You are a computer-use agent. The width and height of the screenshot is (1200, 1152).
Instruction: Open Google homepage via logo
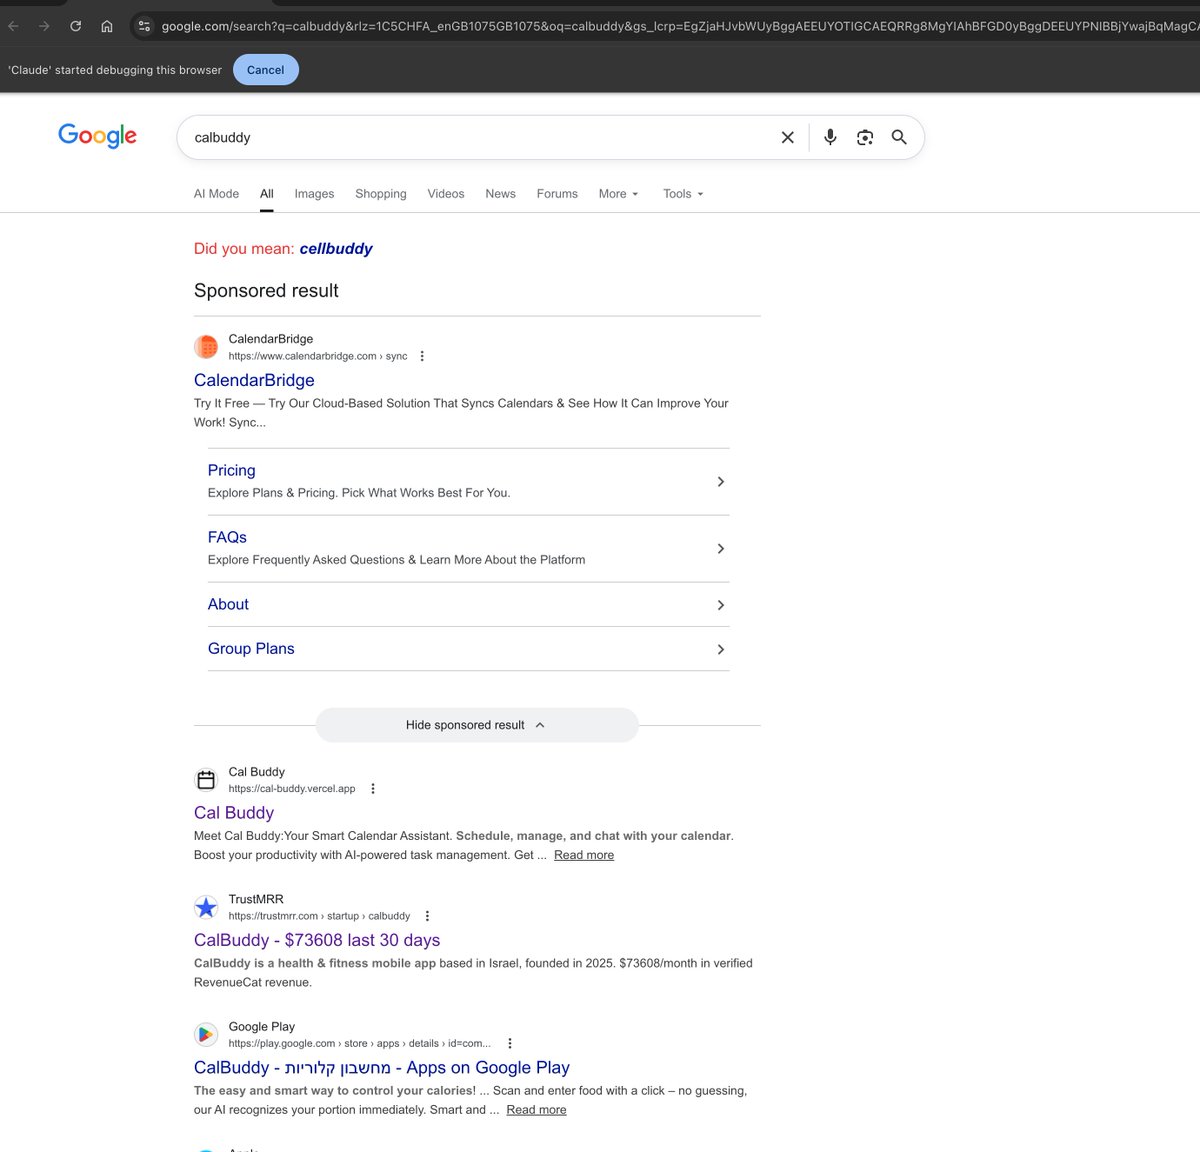click(97, 136)
